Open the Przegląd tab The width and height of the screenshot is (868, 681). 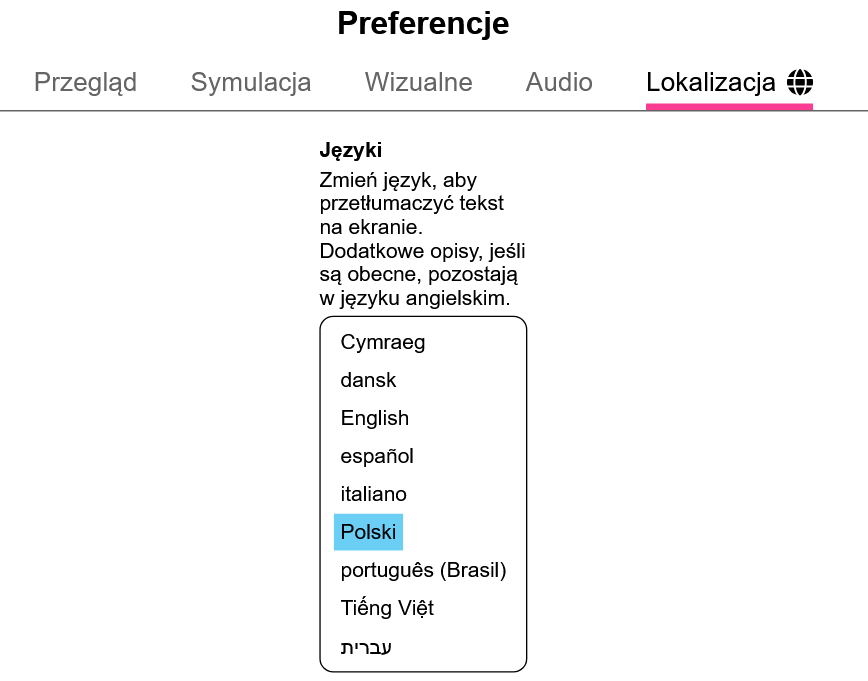pos(85,82)
